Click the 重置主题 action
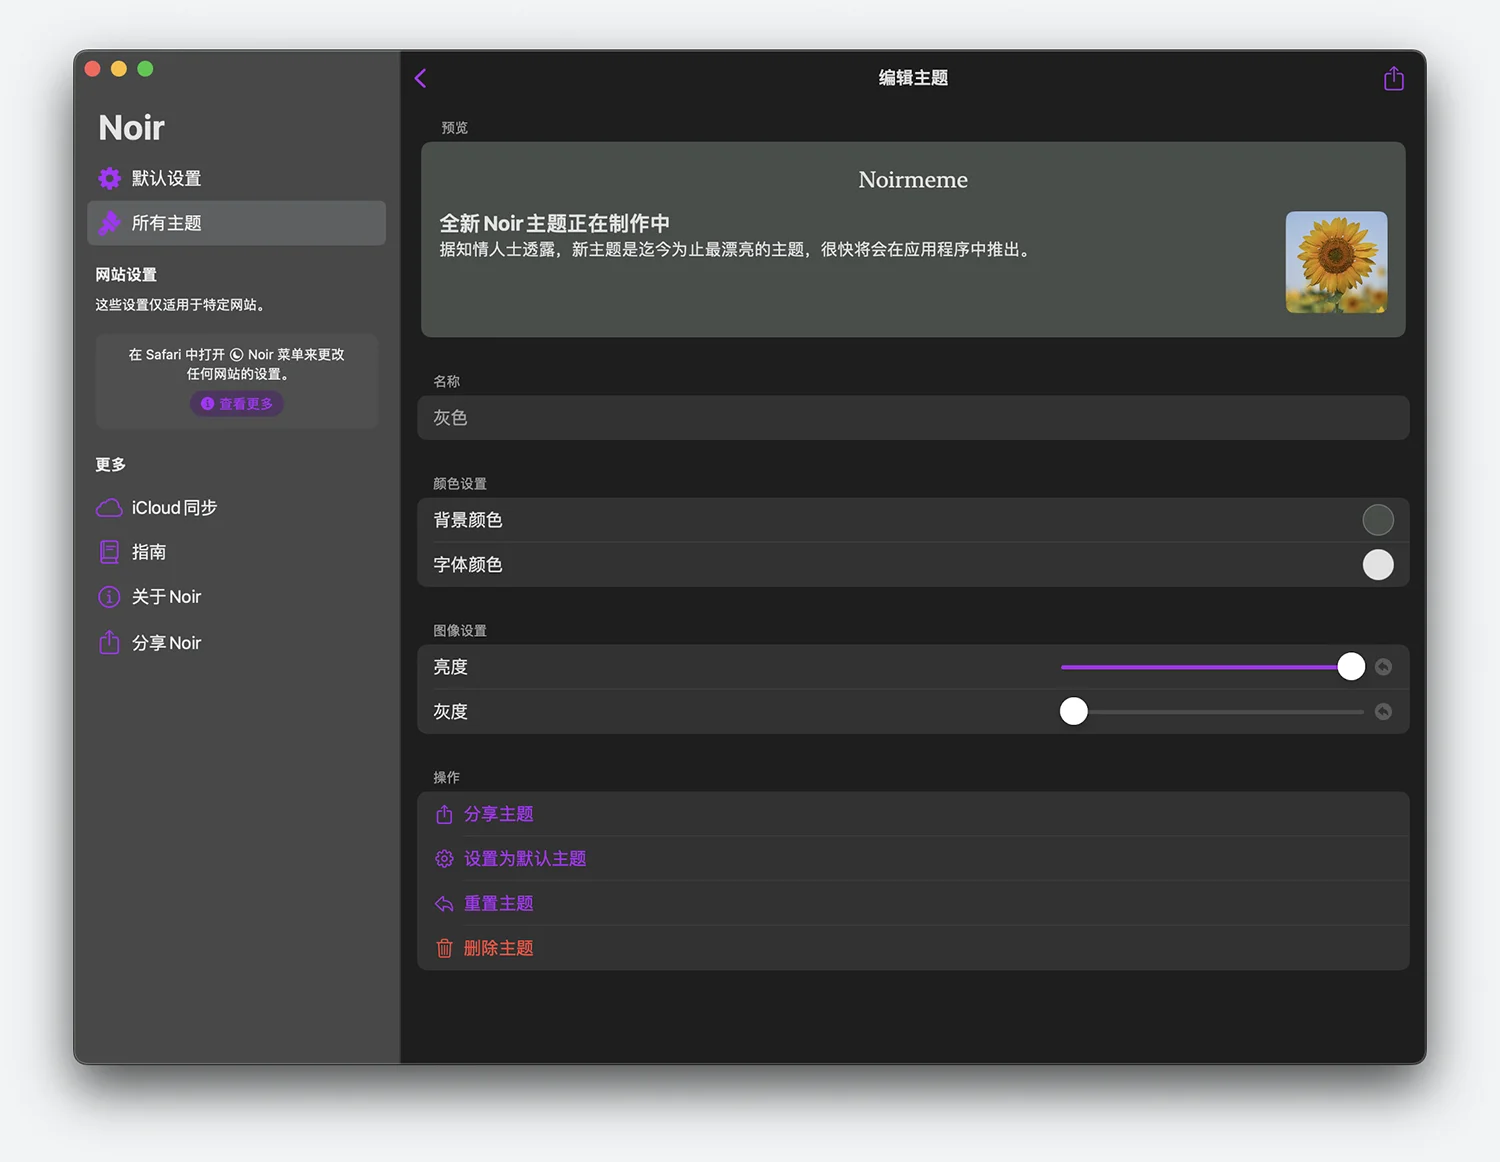This screenshot has height=1162, width=1500. (913, 904)
